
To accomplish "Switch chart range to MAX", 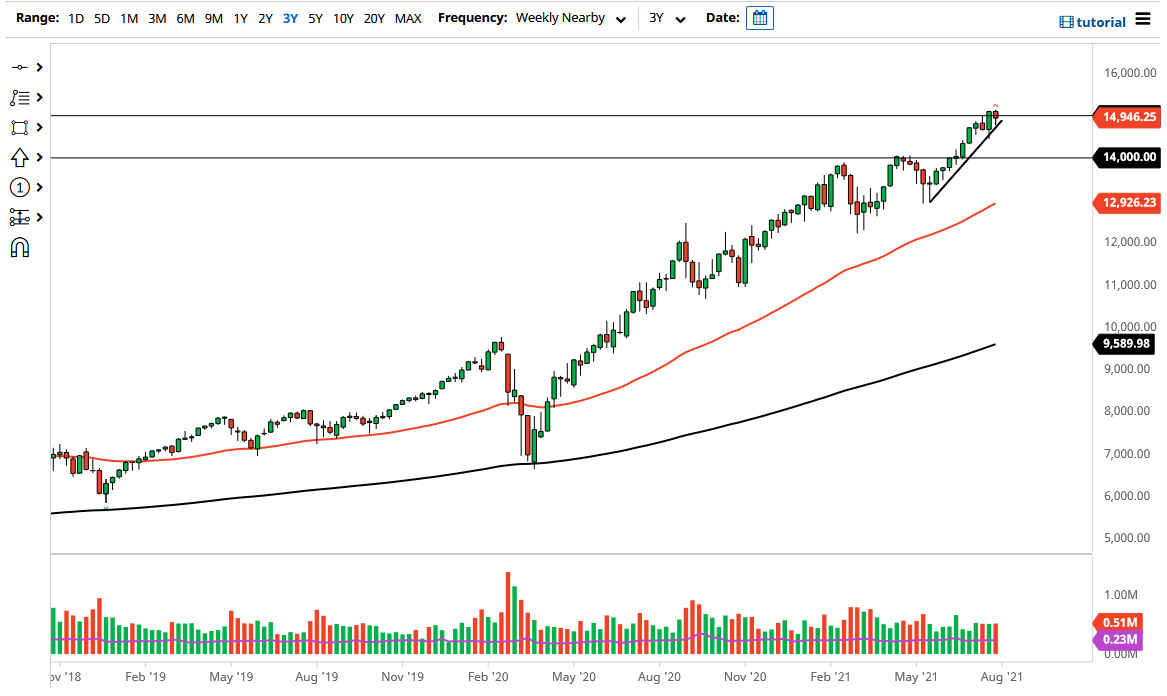I will pyautogui.click(x=407, y=18).
